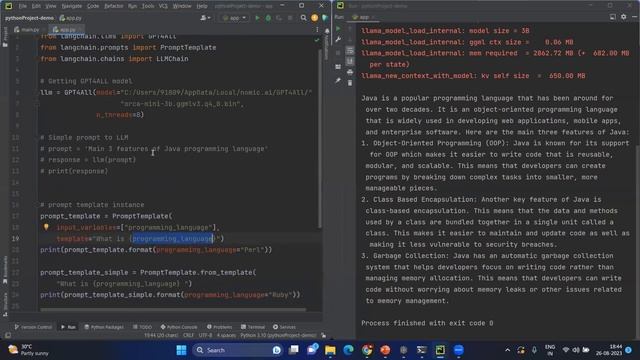The width and height of the screenshot is (640, 360).
Task: Click pin tab icon in Run window
Action: point(338,80)
